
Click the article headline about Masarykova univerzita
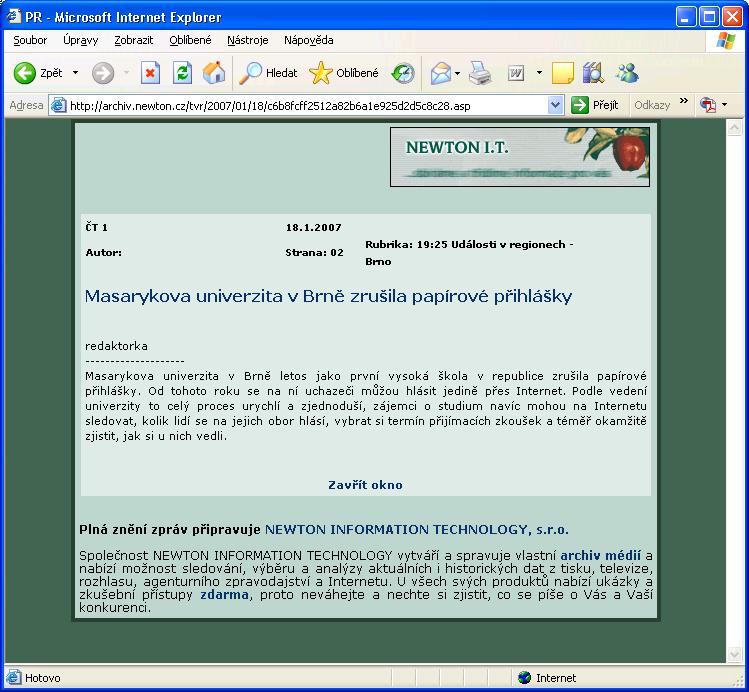(328, 296)
